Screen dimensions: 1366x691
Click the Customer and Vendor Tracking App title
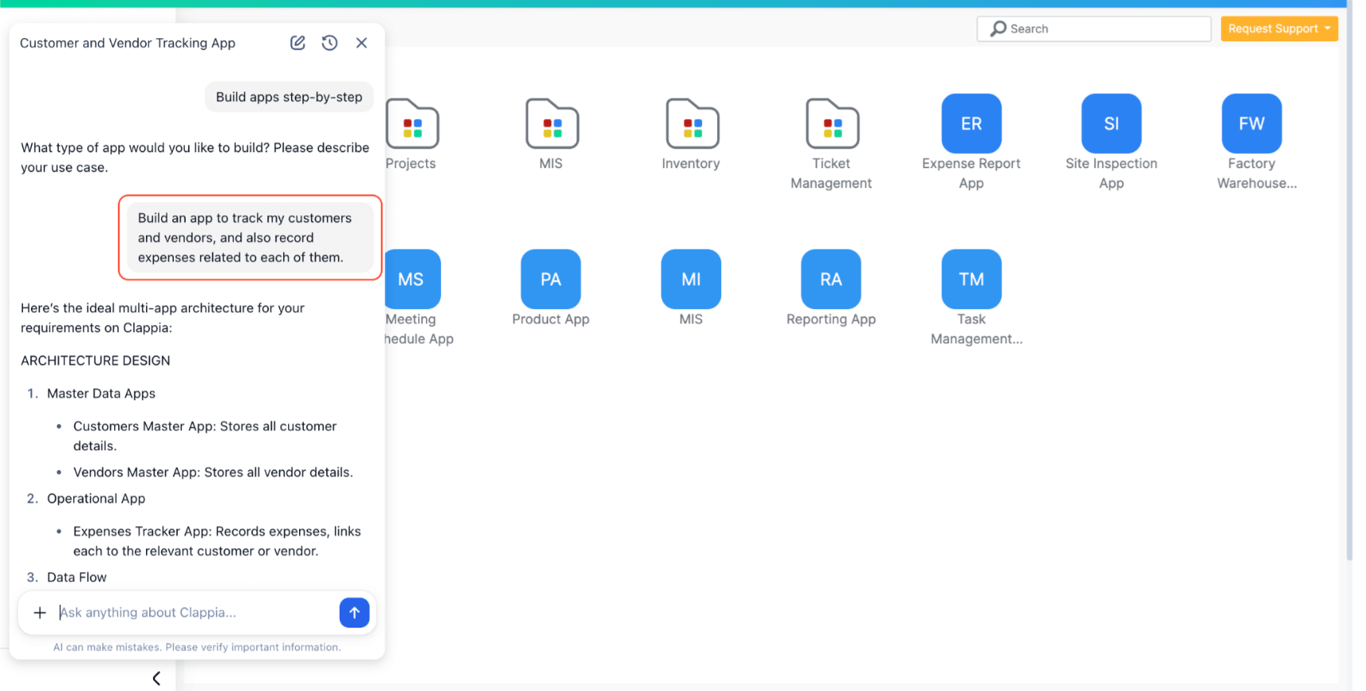pos(128,43)
